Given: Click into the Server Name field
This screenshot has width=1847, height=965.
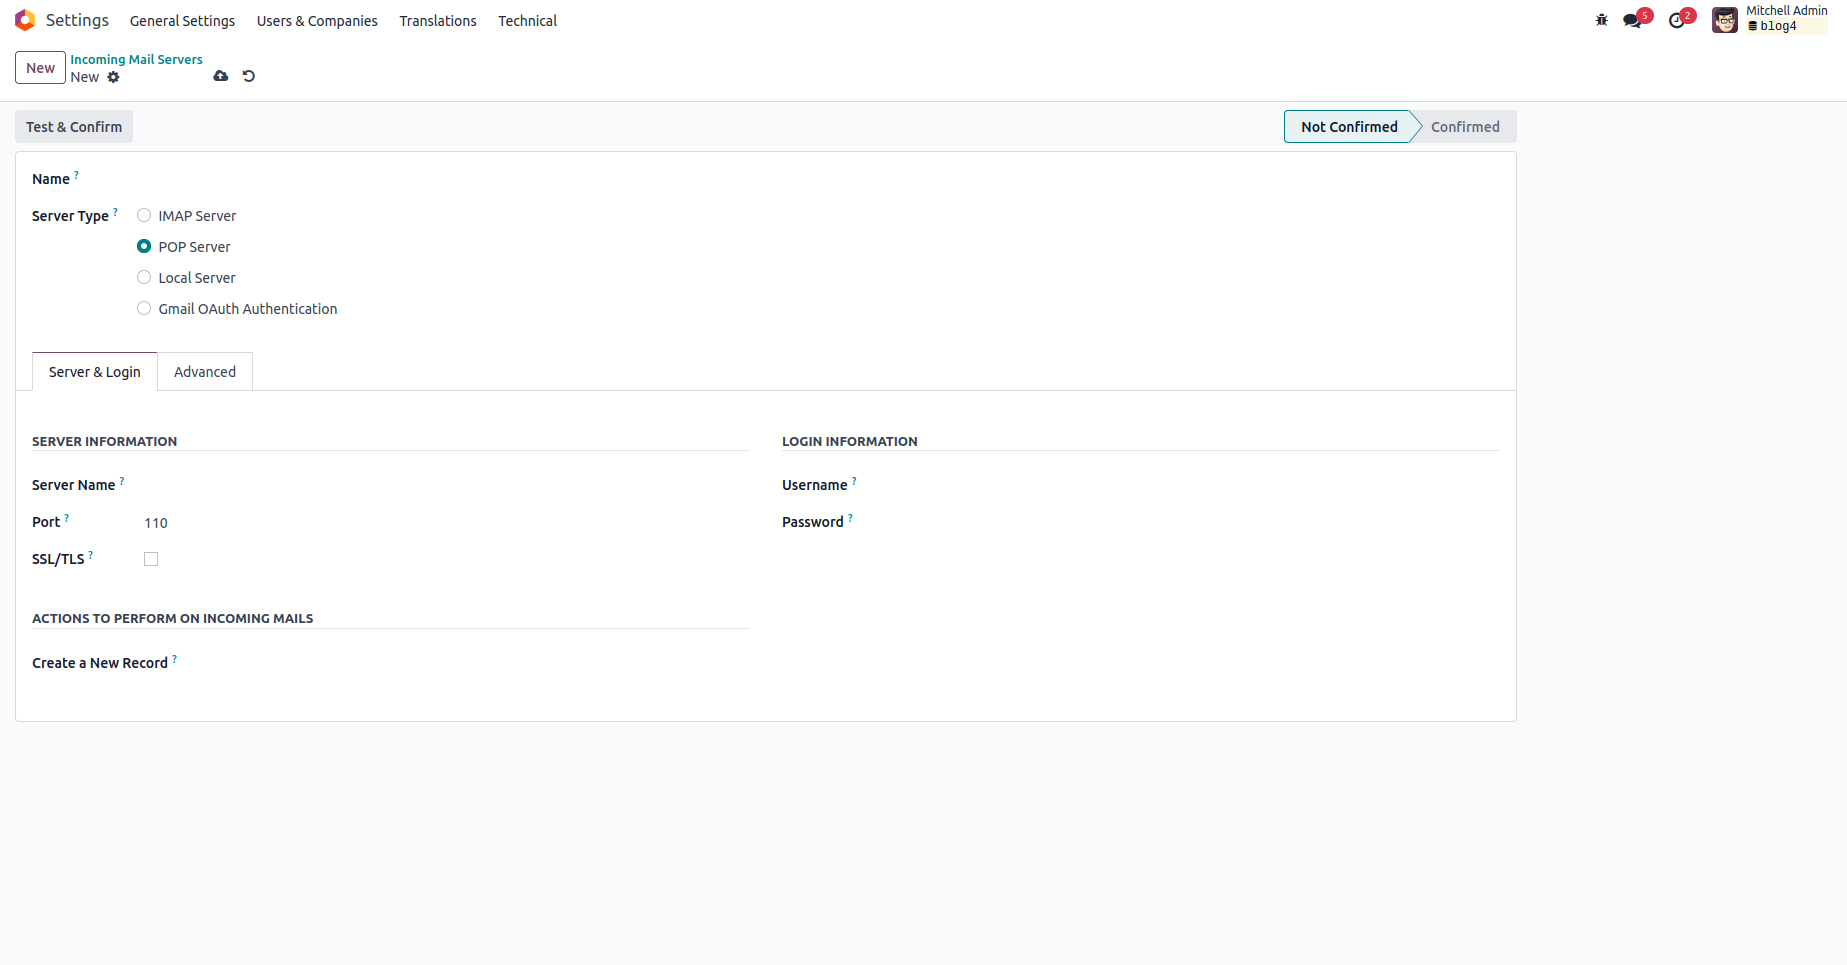Looking at the screenshot, I should point(446,485).
